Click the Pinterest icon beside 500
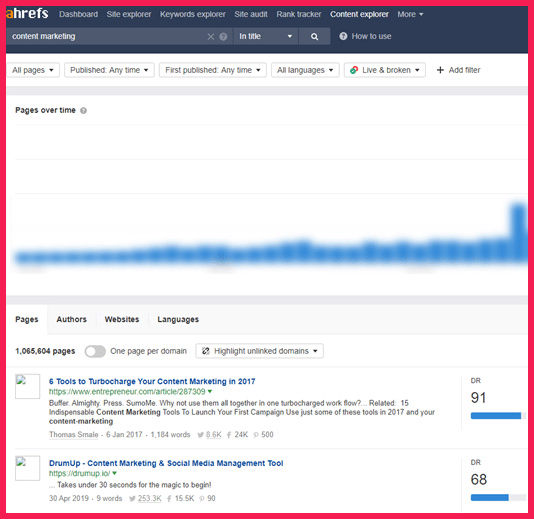Viewport: 534px width, 519px height. click(x=256, y=435)
